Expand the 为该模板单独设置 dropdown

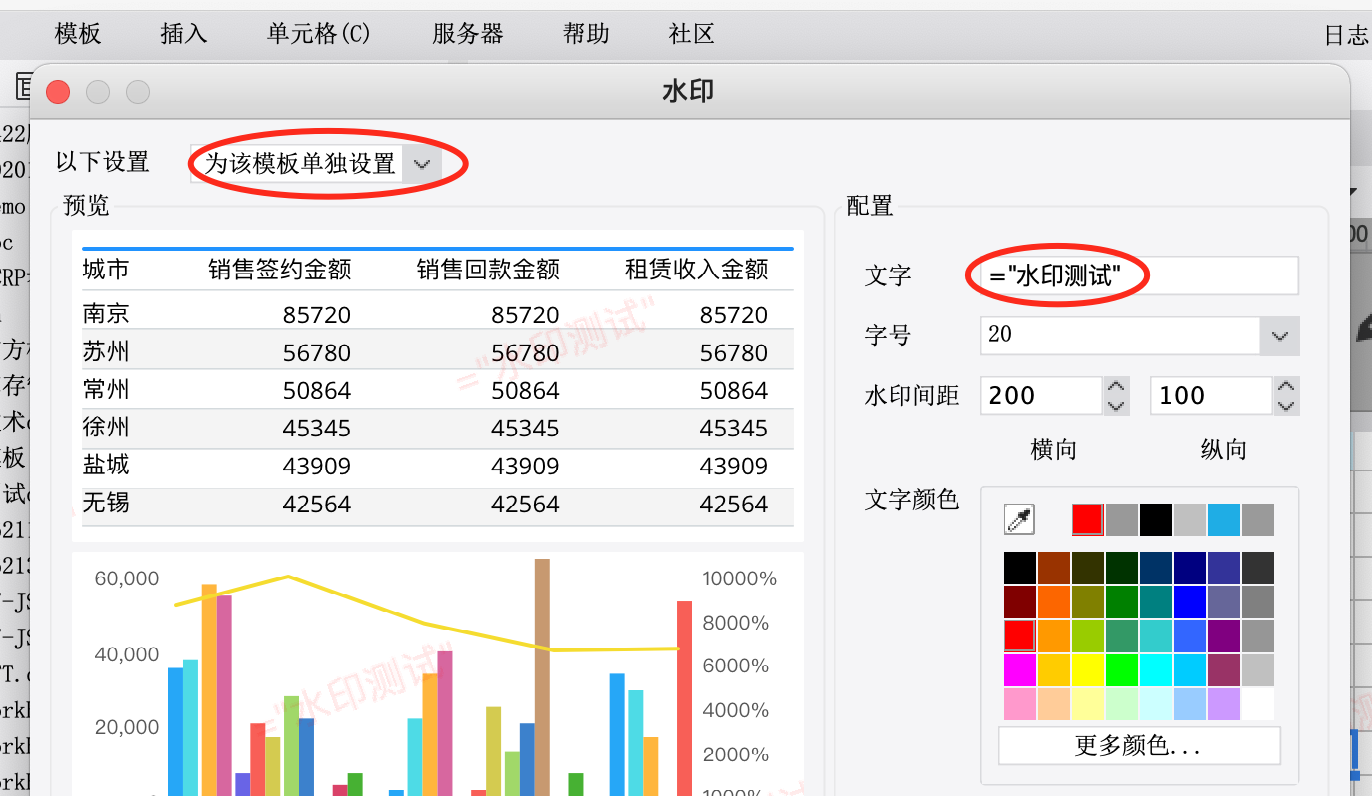pyautogui.click(x=421, y=164)
